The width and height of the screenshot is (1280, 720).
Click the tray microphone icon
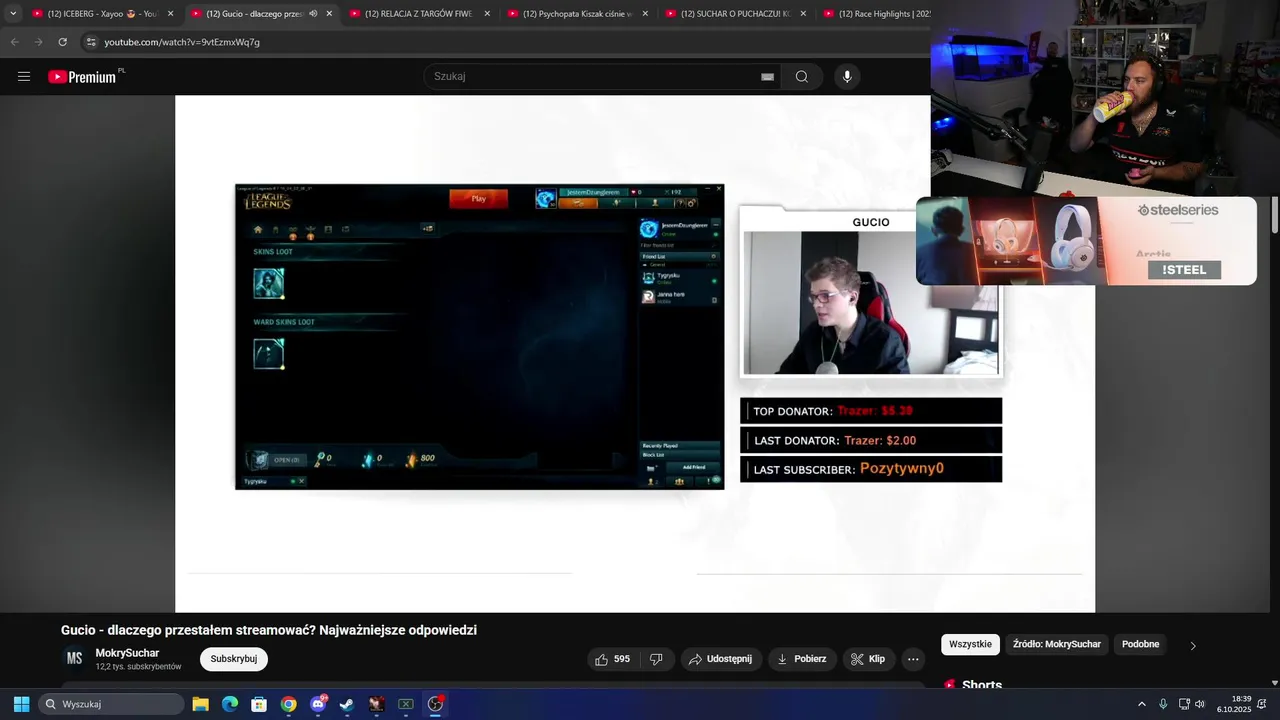pyautogui.click(x=1163, y=704)
